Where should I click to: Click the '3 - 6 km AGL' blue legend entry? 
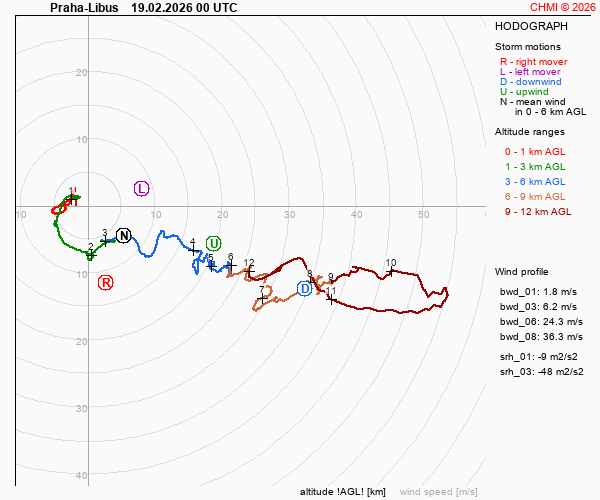(x=535, y=181)
